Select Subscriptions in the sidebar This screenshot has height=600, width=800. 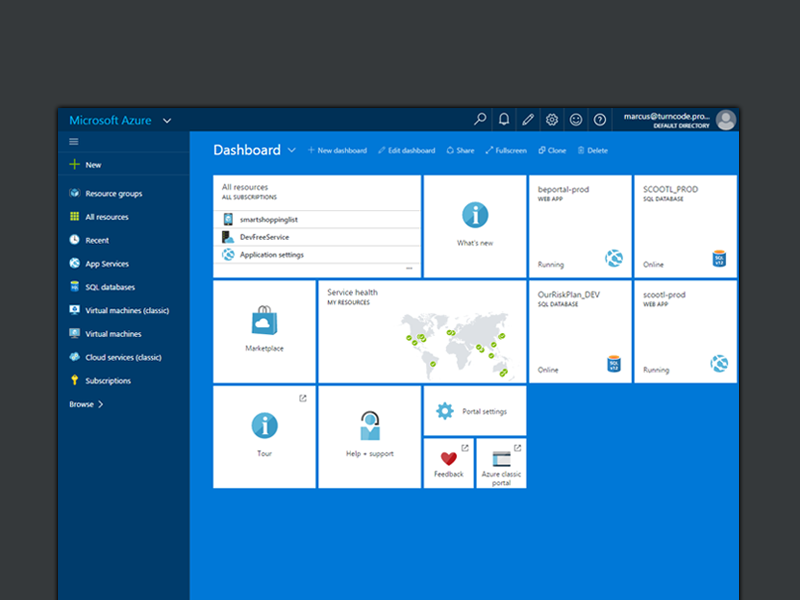108,381
